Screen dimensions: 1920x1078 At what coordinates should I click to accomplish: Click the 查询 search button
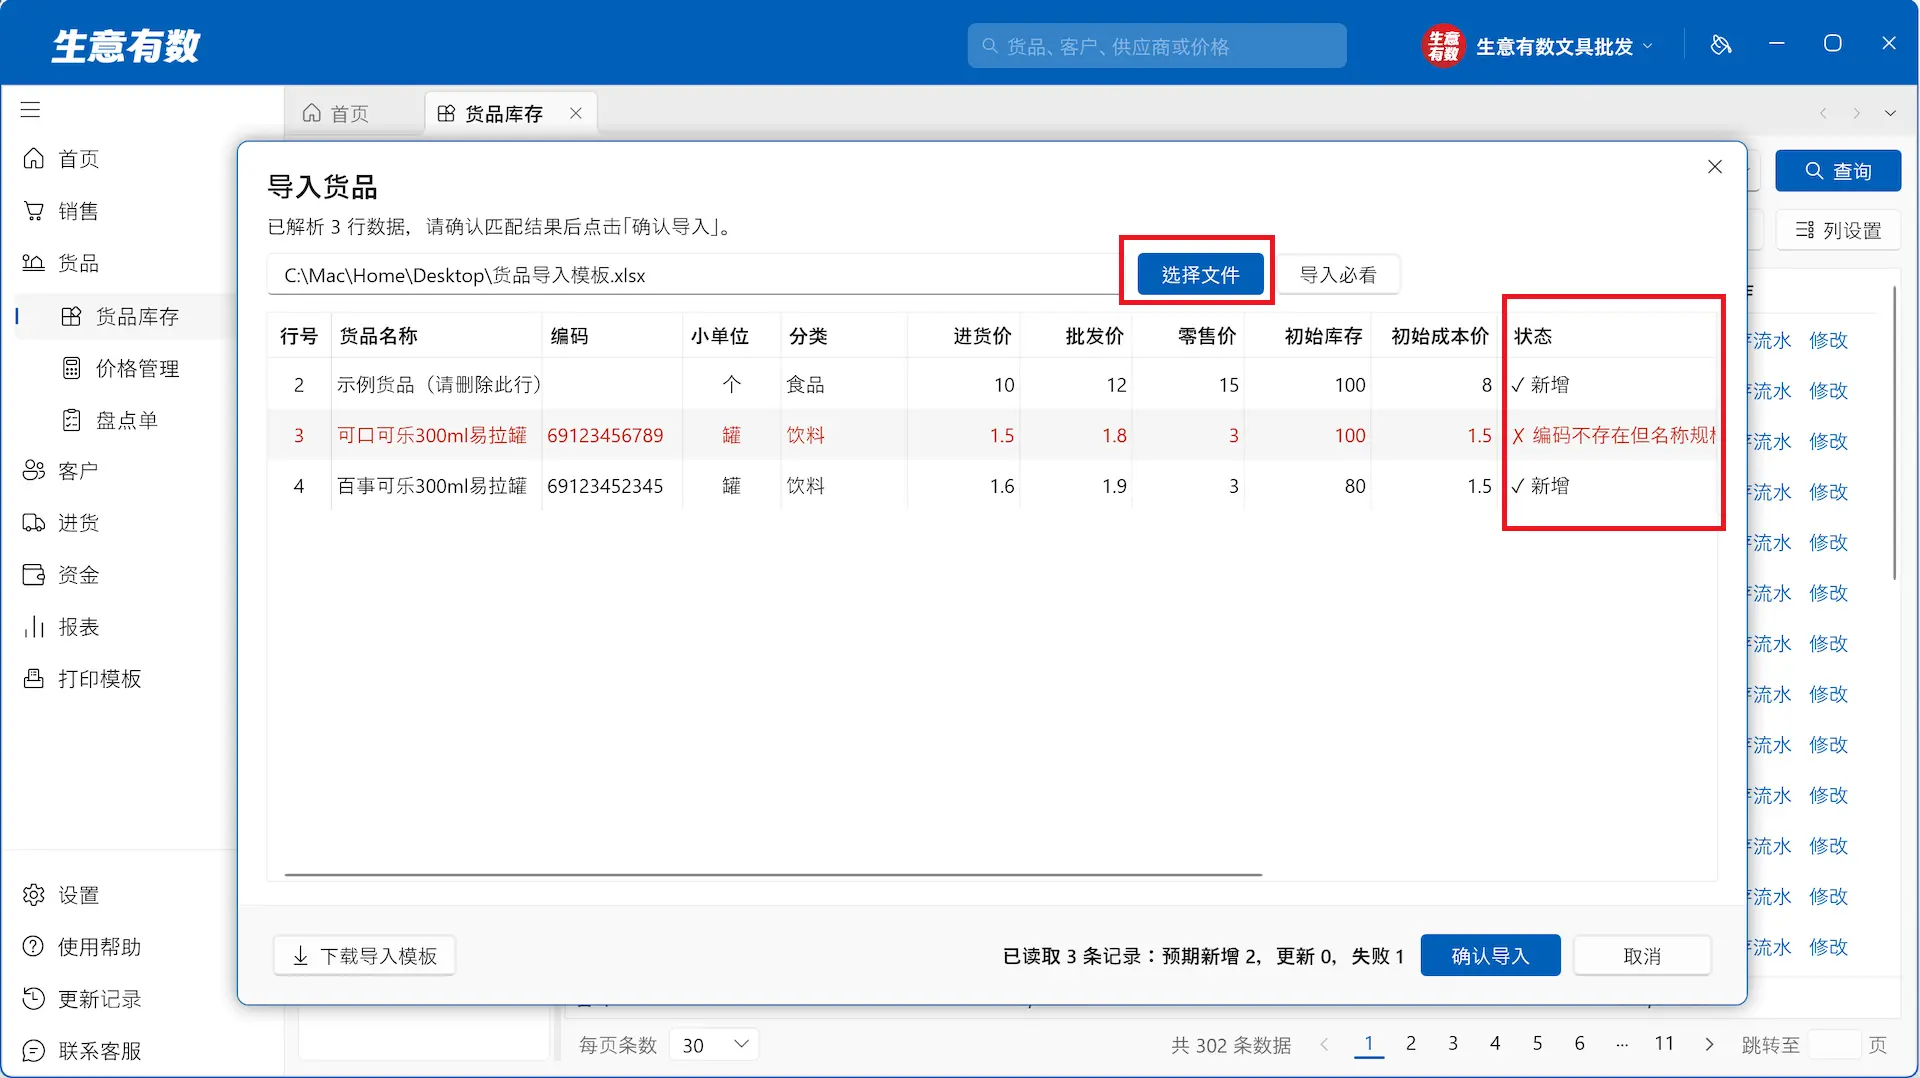[1838, 171]
